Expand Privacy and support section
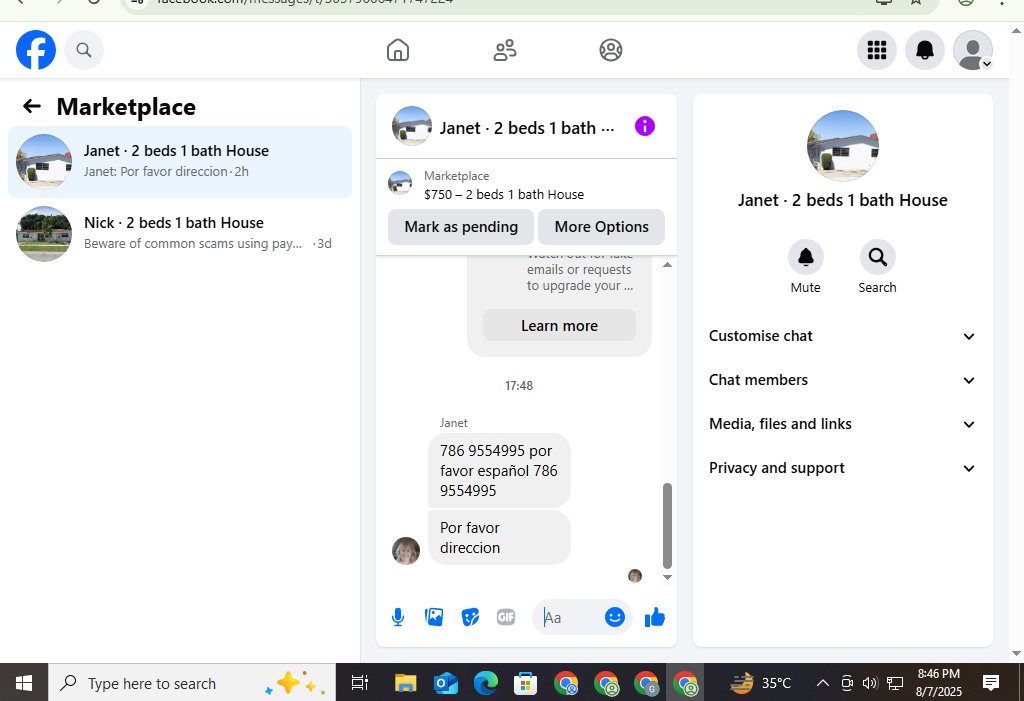This screenshot has height=701, width=1024. point(842,468)
